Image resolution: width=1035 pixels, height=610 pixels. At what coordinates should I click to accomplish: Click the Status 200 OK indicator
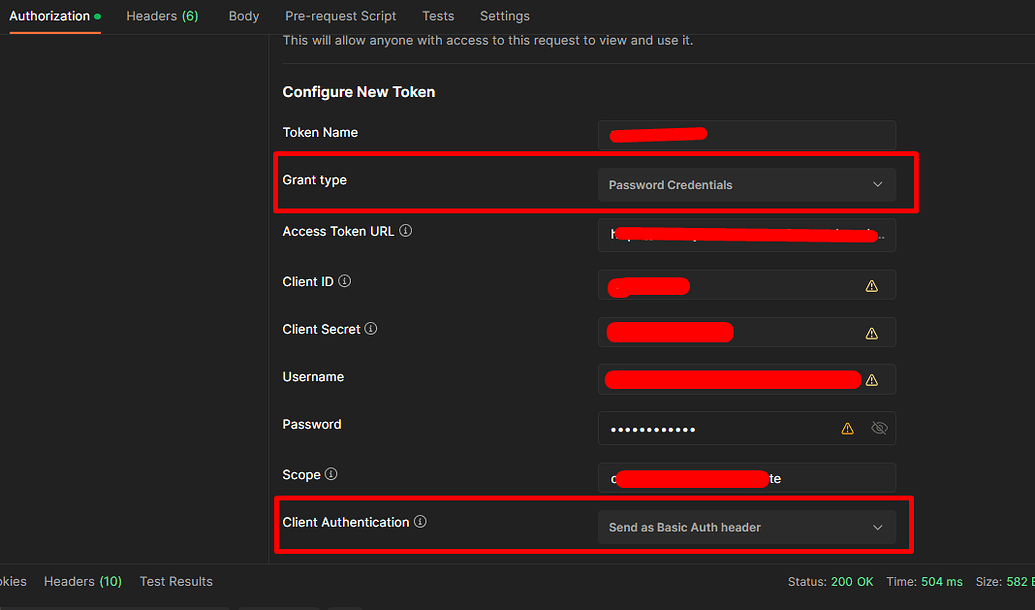pos(830,581)
